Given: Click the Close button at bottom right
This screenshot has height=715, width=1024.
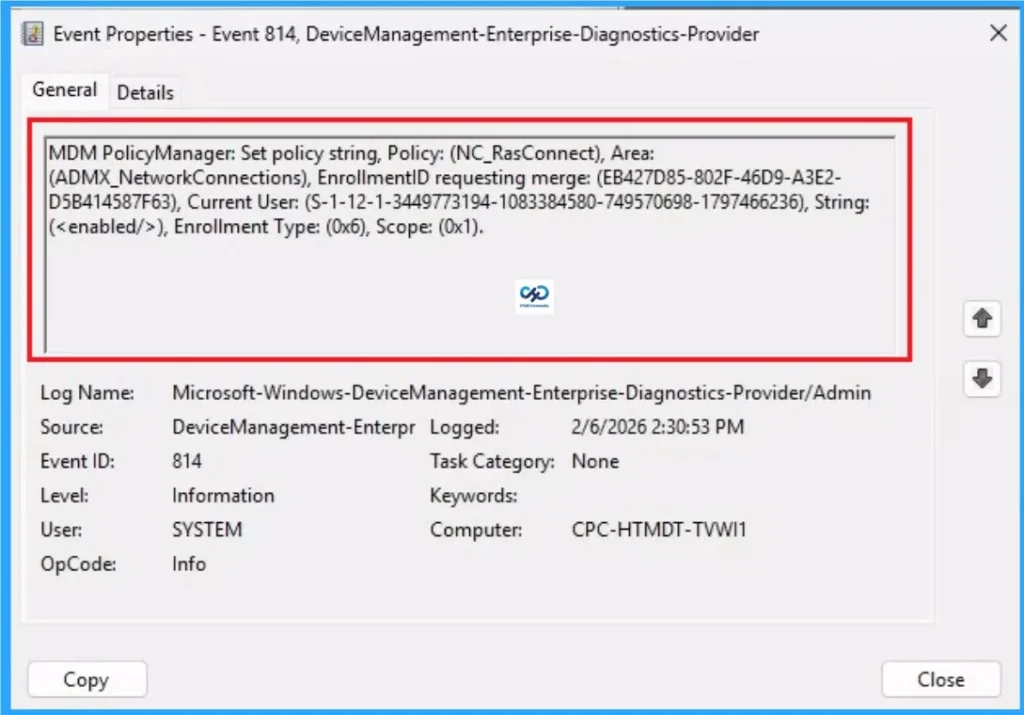Looking at the screenshot, I should [940, 679].
